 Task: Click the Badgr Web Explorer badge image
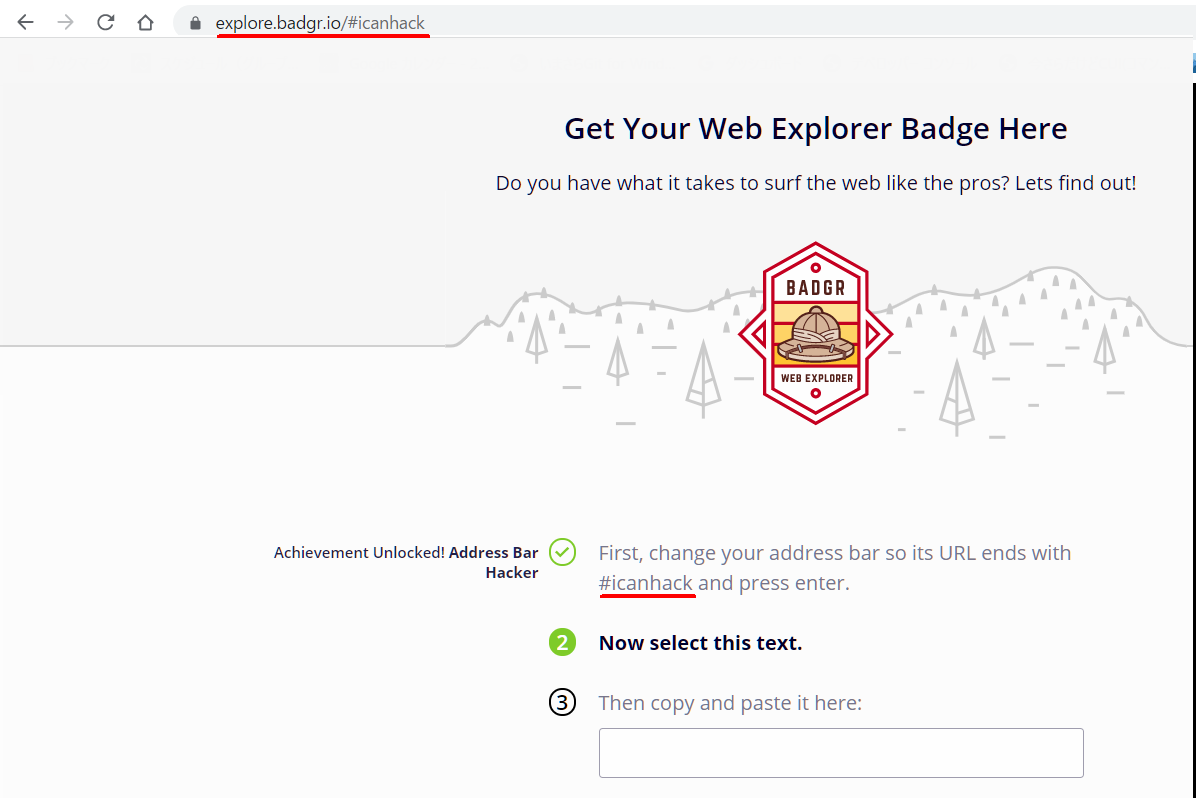pos(815,333)
